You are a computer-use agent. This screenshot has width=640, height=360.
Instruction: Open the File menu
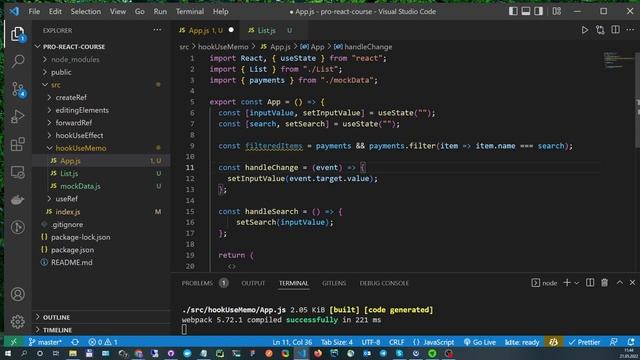(x=34, y=11)
